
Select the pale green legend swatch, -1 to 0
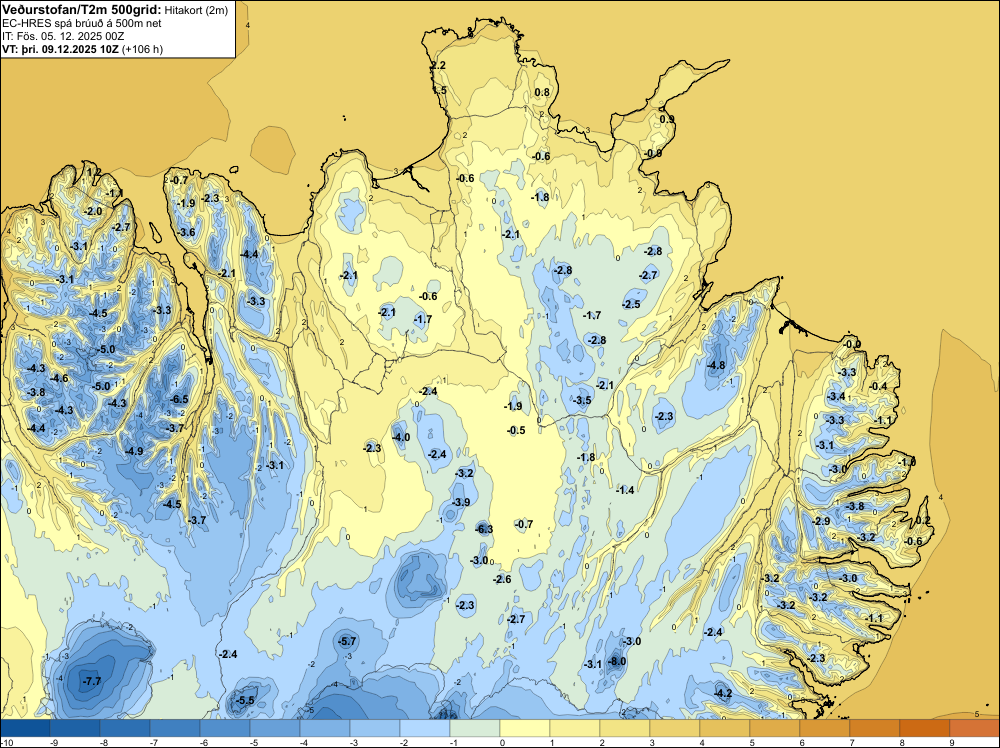coord(475,728)
